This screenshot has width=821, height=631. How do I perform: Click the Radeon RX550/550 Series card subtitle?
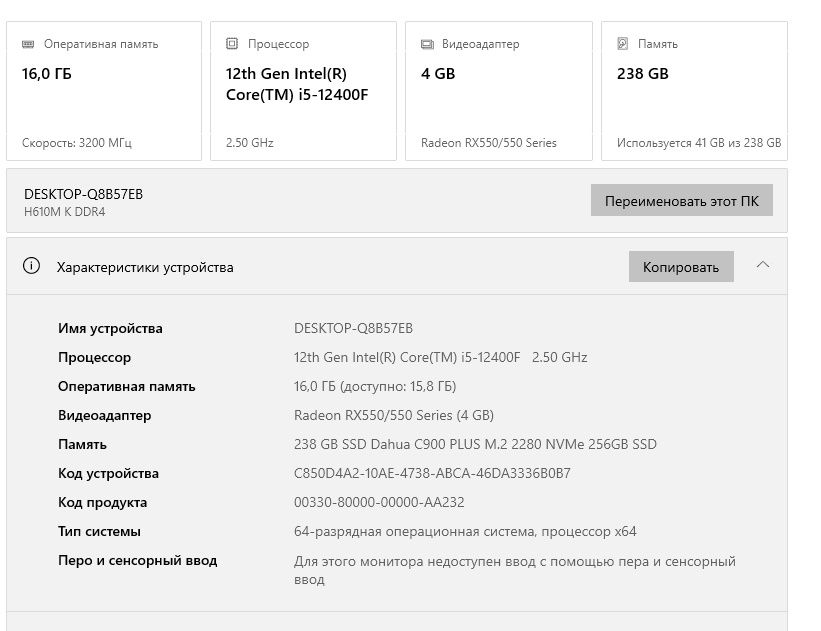coord(489,143)
